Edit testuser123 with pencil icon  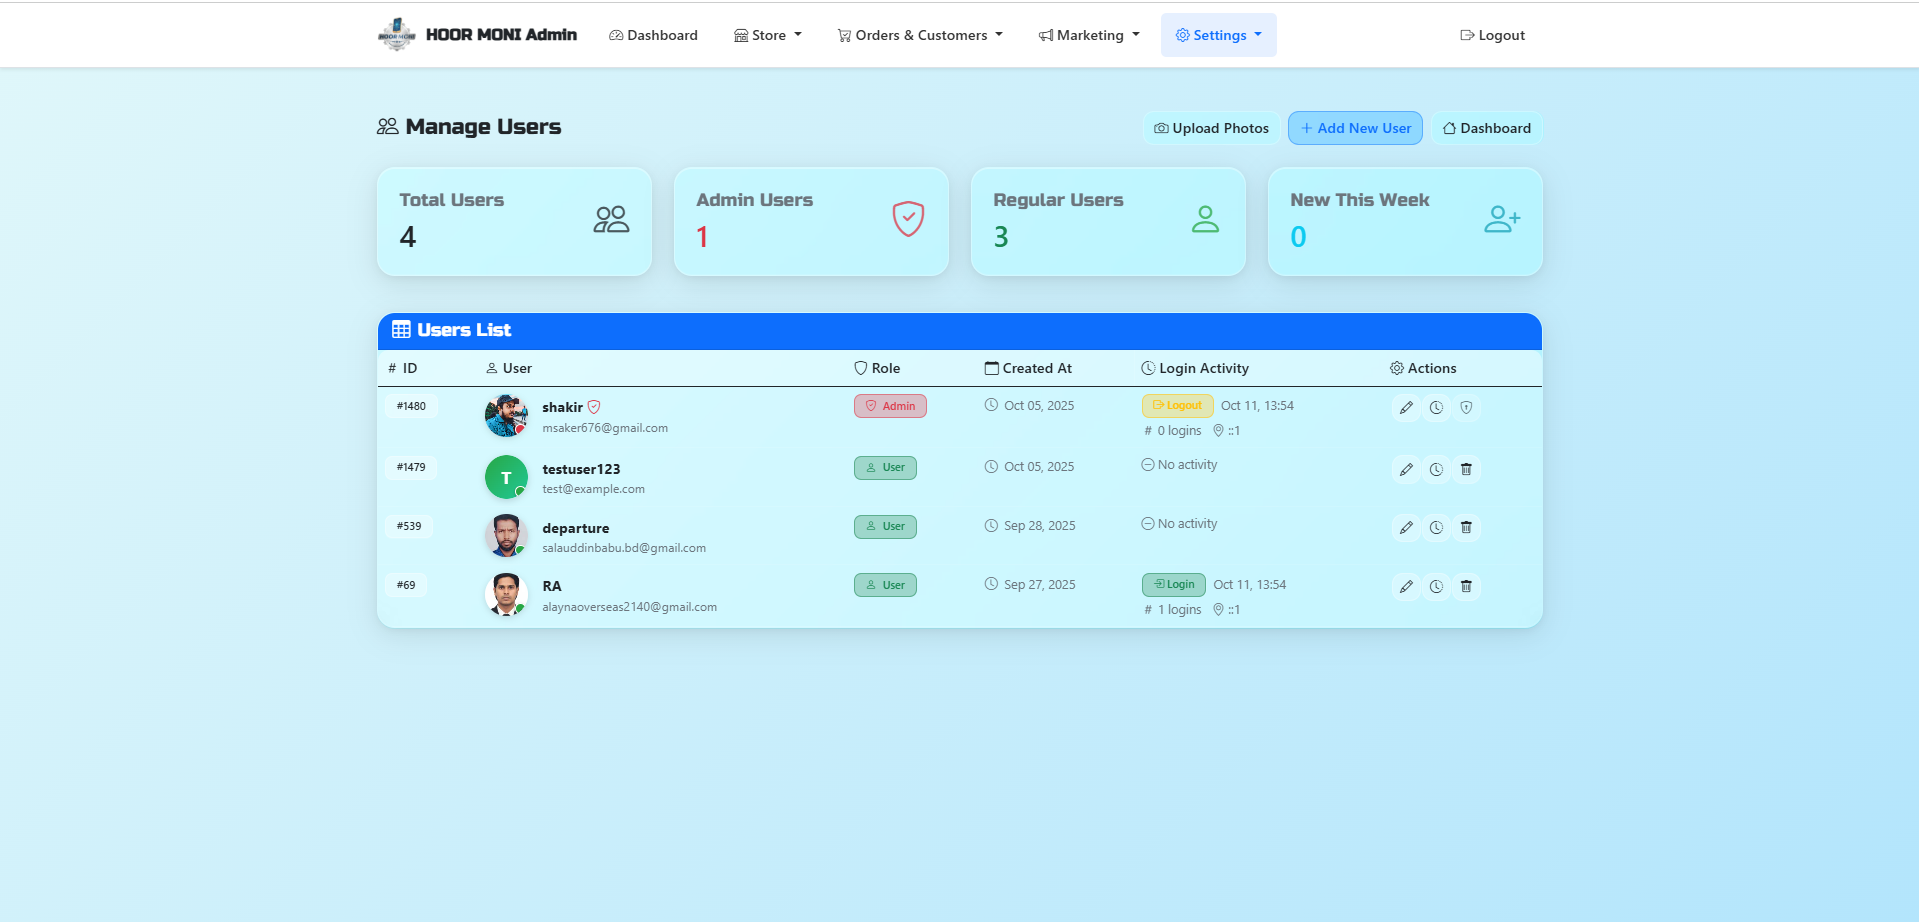pyautogui.click(x=1406, y=469)
